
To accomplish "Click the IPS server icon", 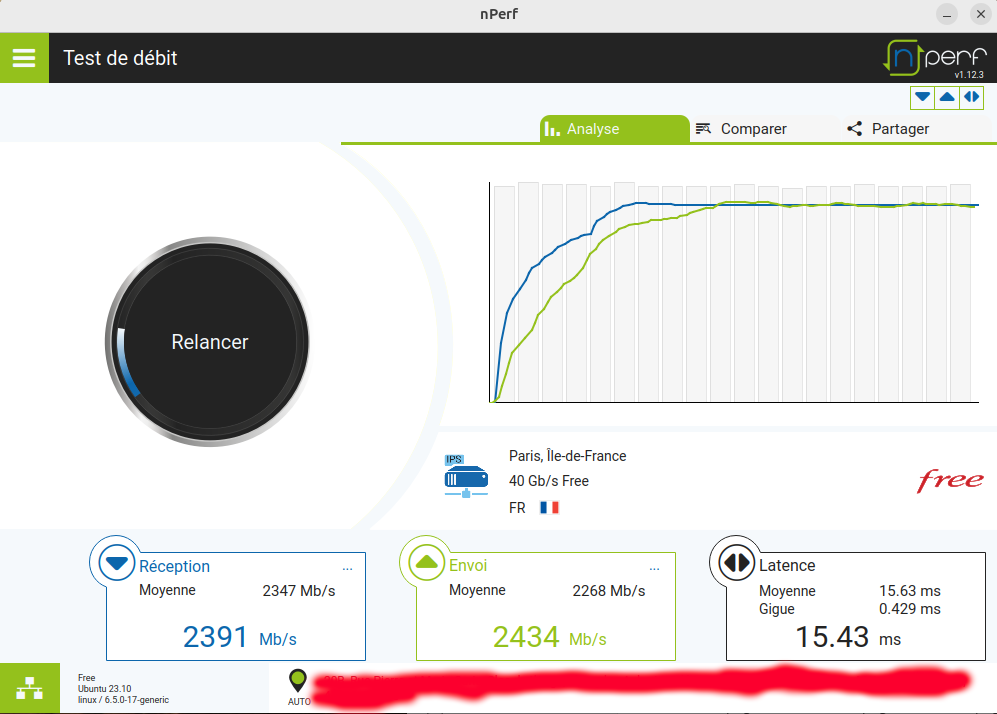I will pyautogui.click(x=466, y=477).
